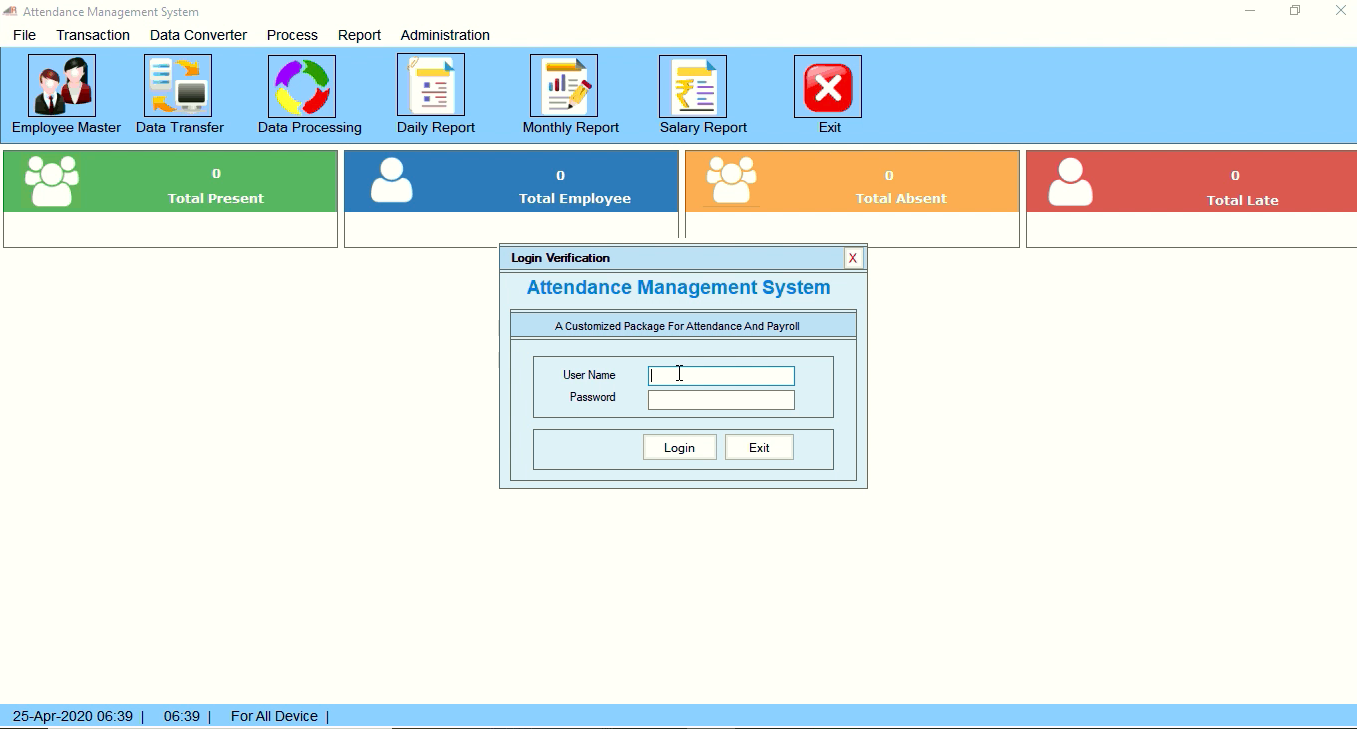Open the File menu
The width and height of the screenshot is (1357, 729).
click(x=24, y=35)
